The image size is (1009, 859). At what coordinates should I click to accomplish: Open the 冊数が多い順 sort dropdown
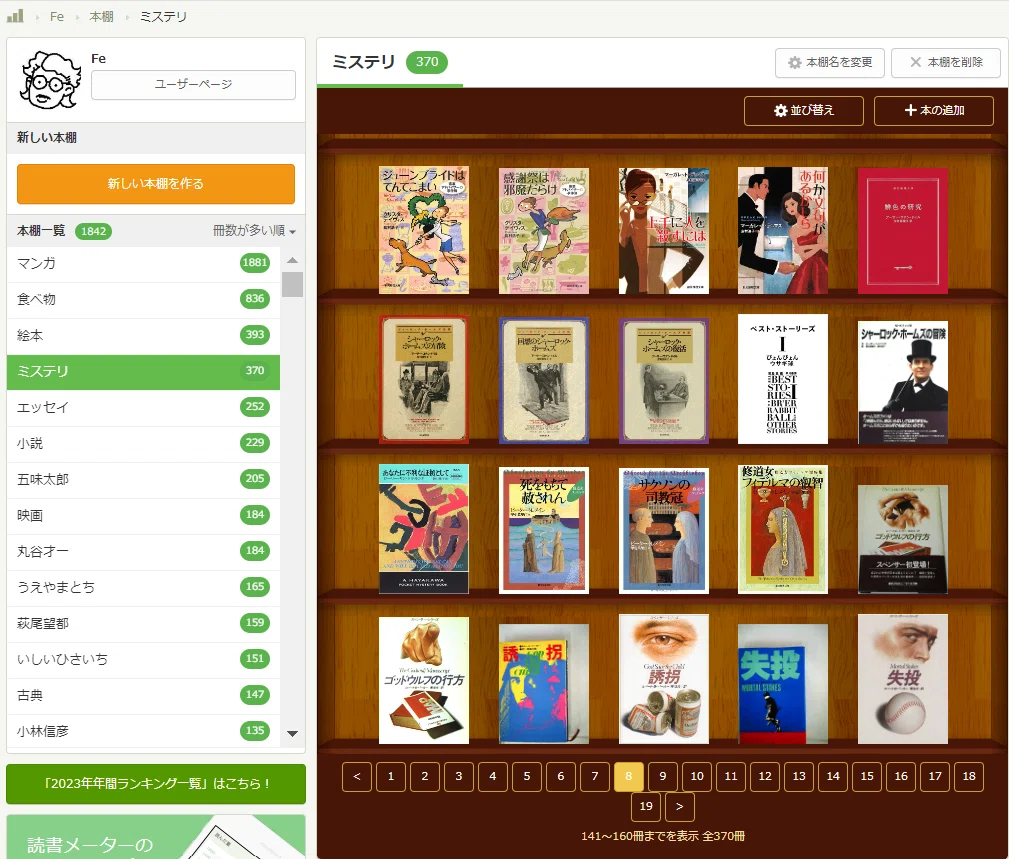[254, 230]
